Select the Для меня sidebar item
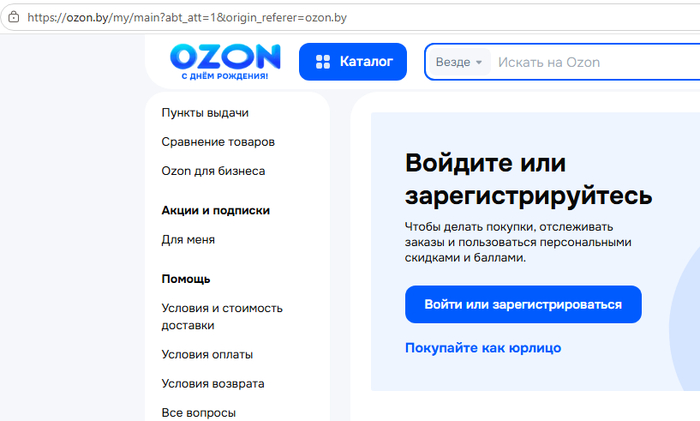This screenshot has width=700, height=421. click(x=188, y=240)
